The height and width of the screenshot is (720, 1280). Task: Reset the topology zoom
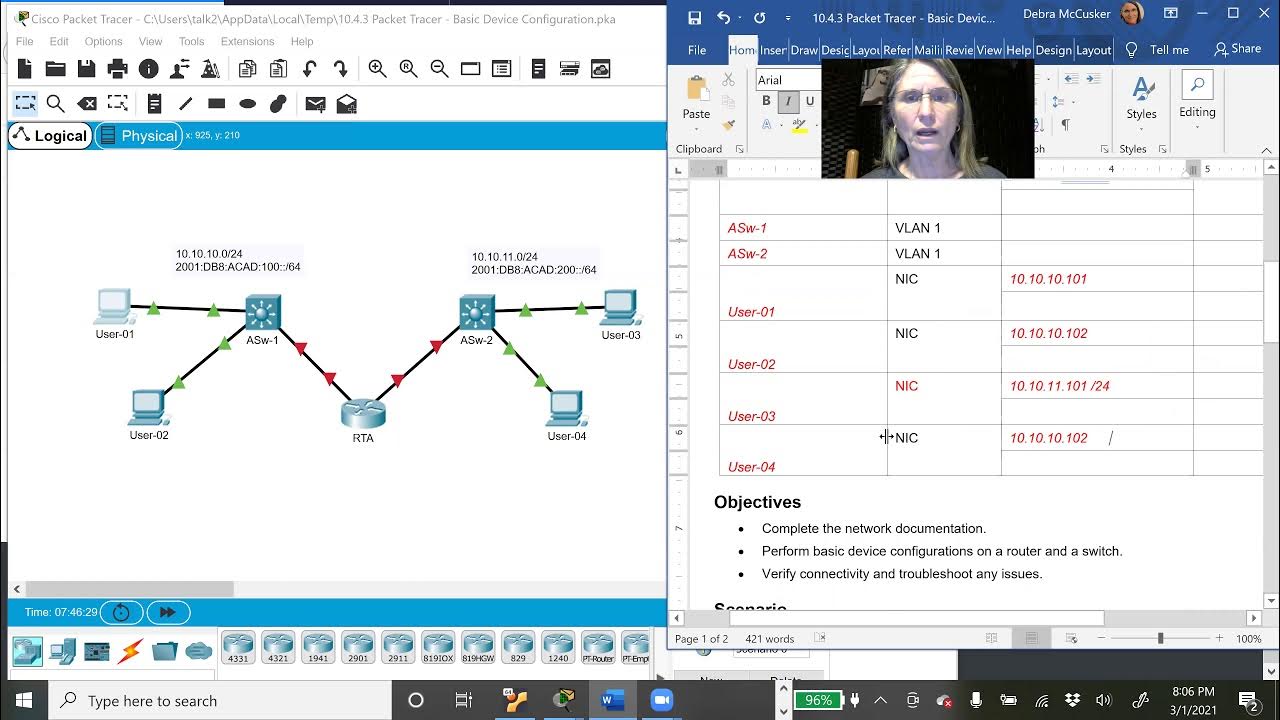point(408,69)
